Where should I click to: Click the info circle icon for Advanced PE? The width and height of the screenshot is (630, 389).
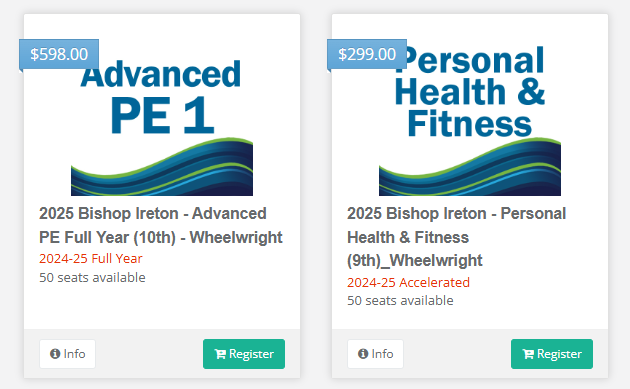(55, 354)
